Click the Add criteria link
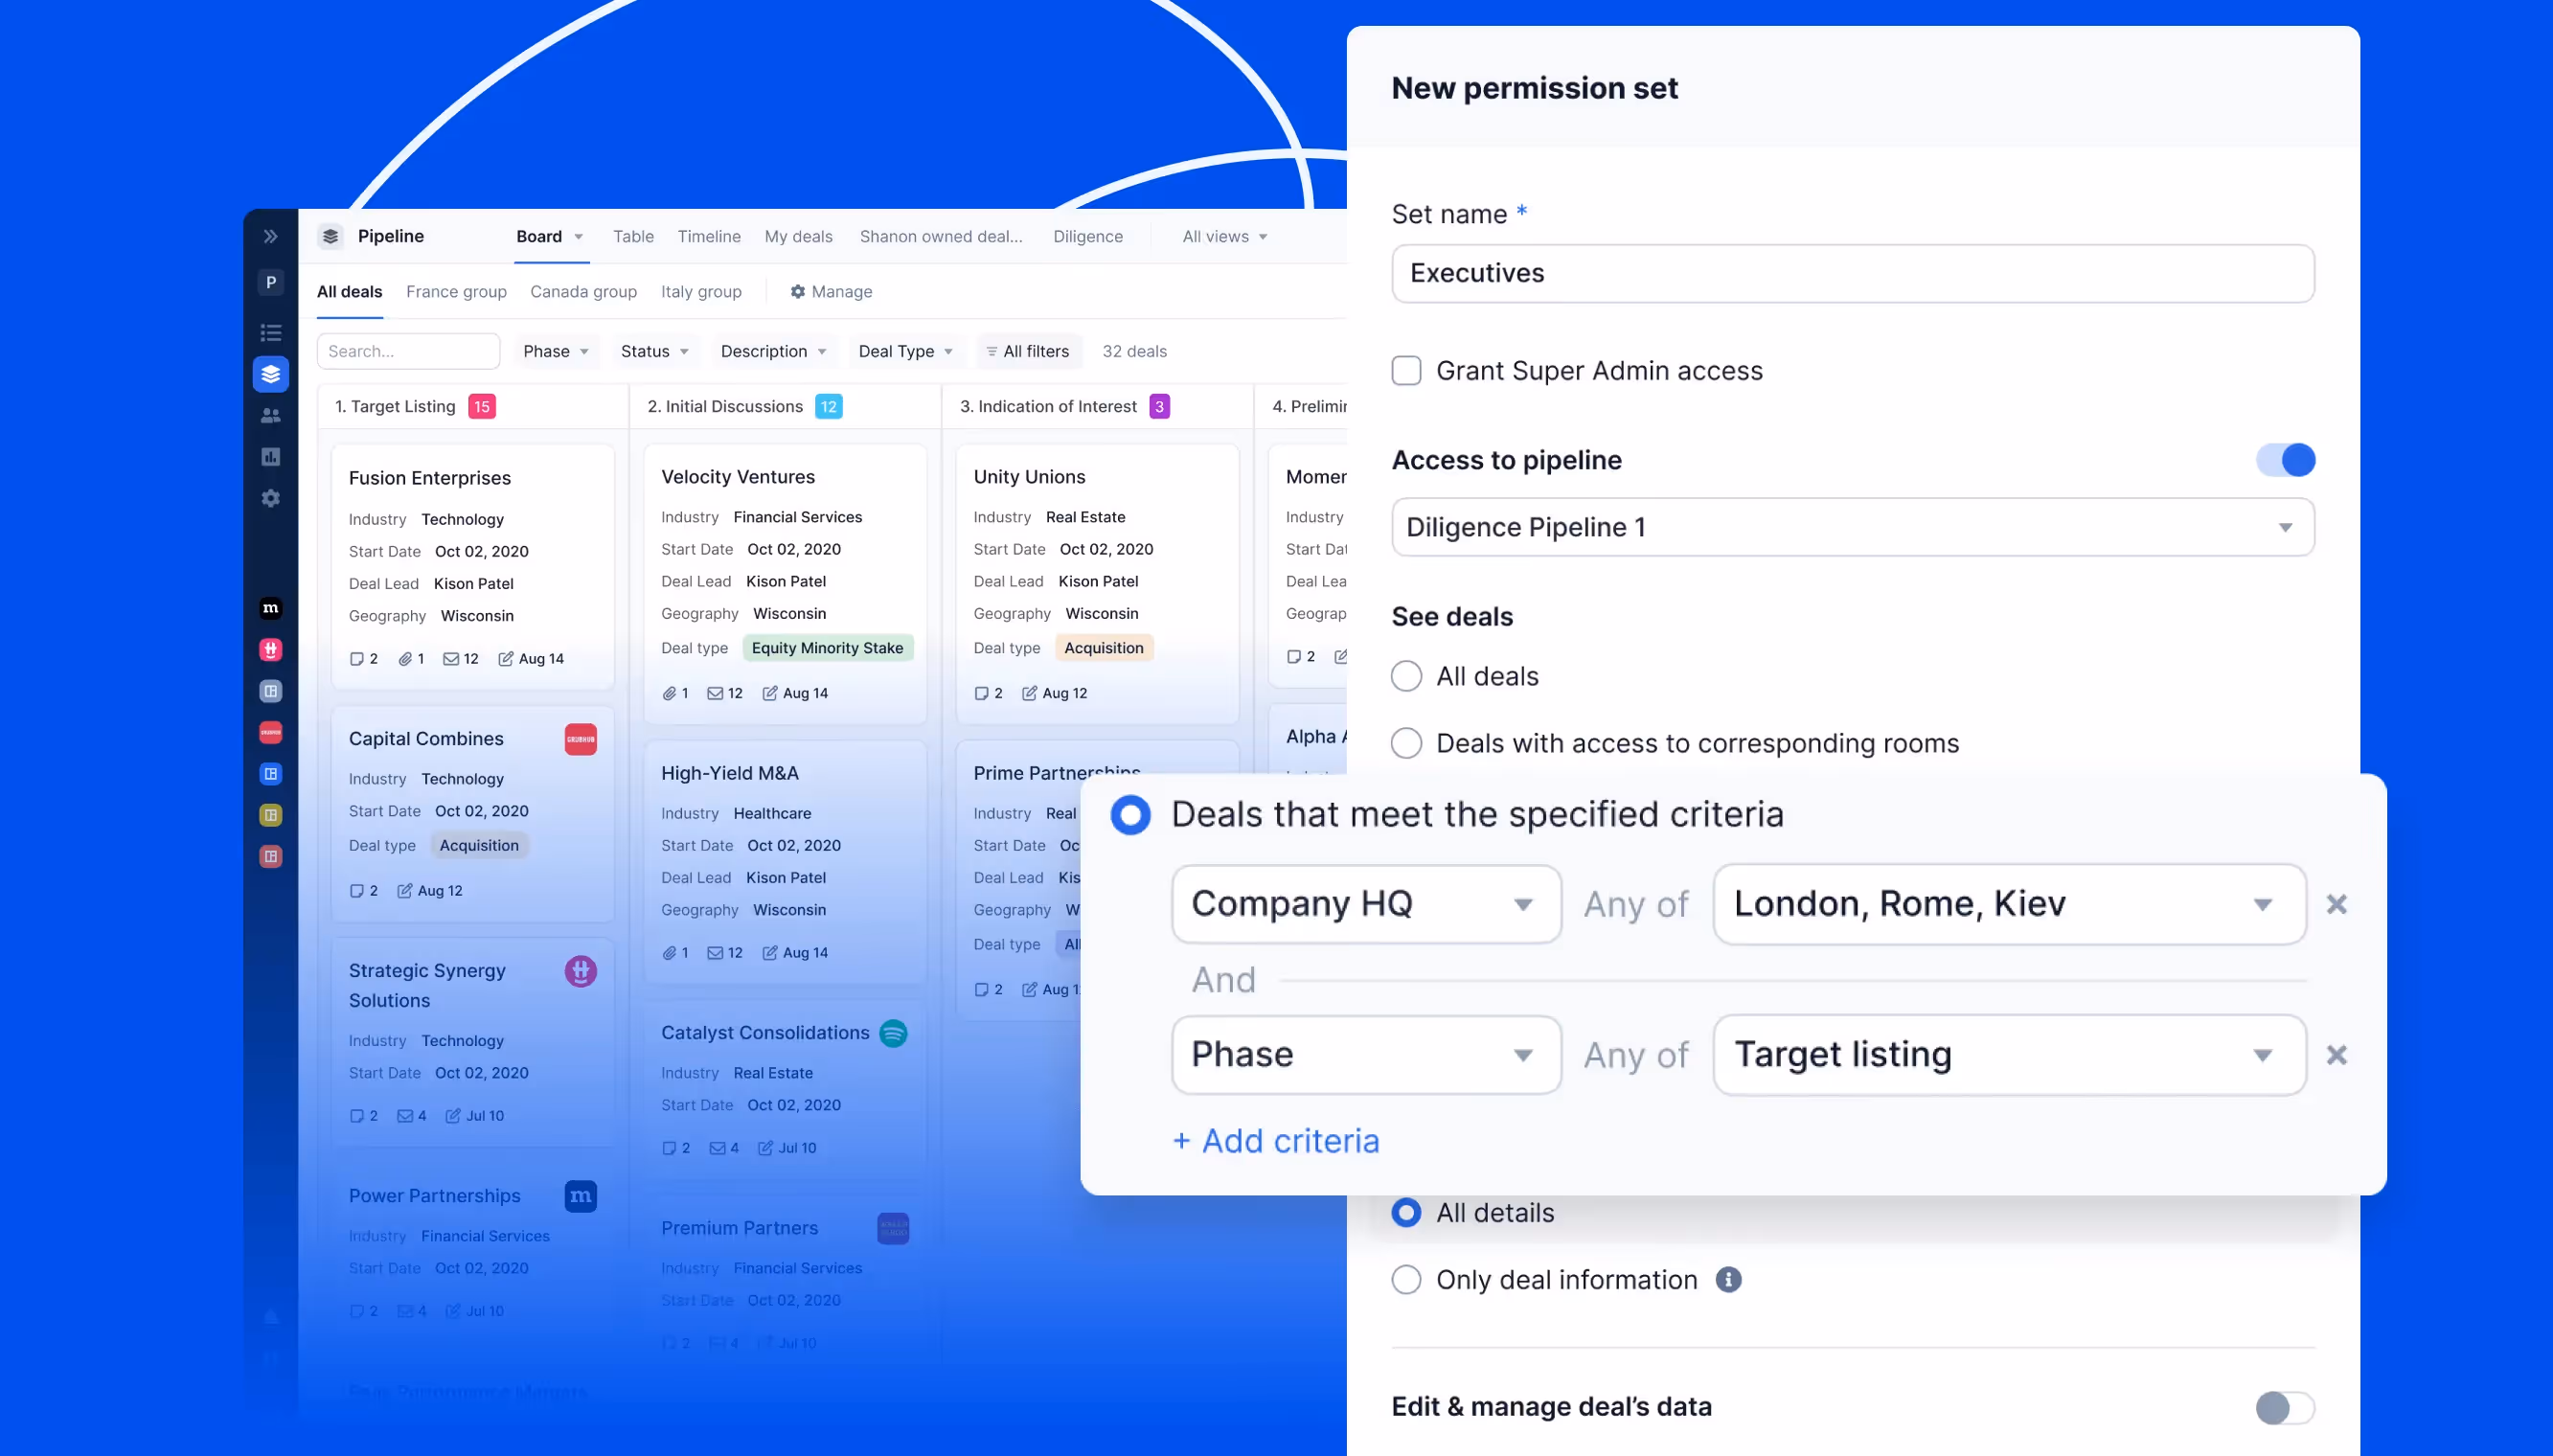This screenshot has width=2553, height=1456. [1276, 1141]
